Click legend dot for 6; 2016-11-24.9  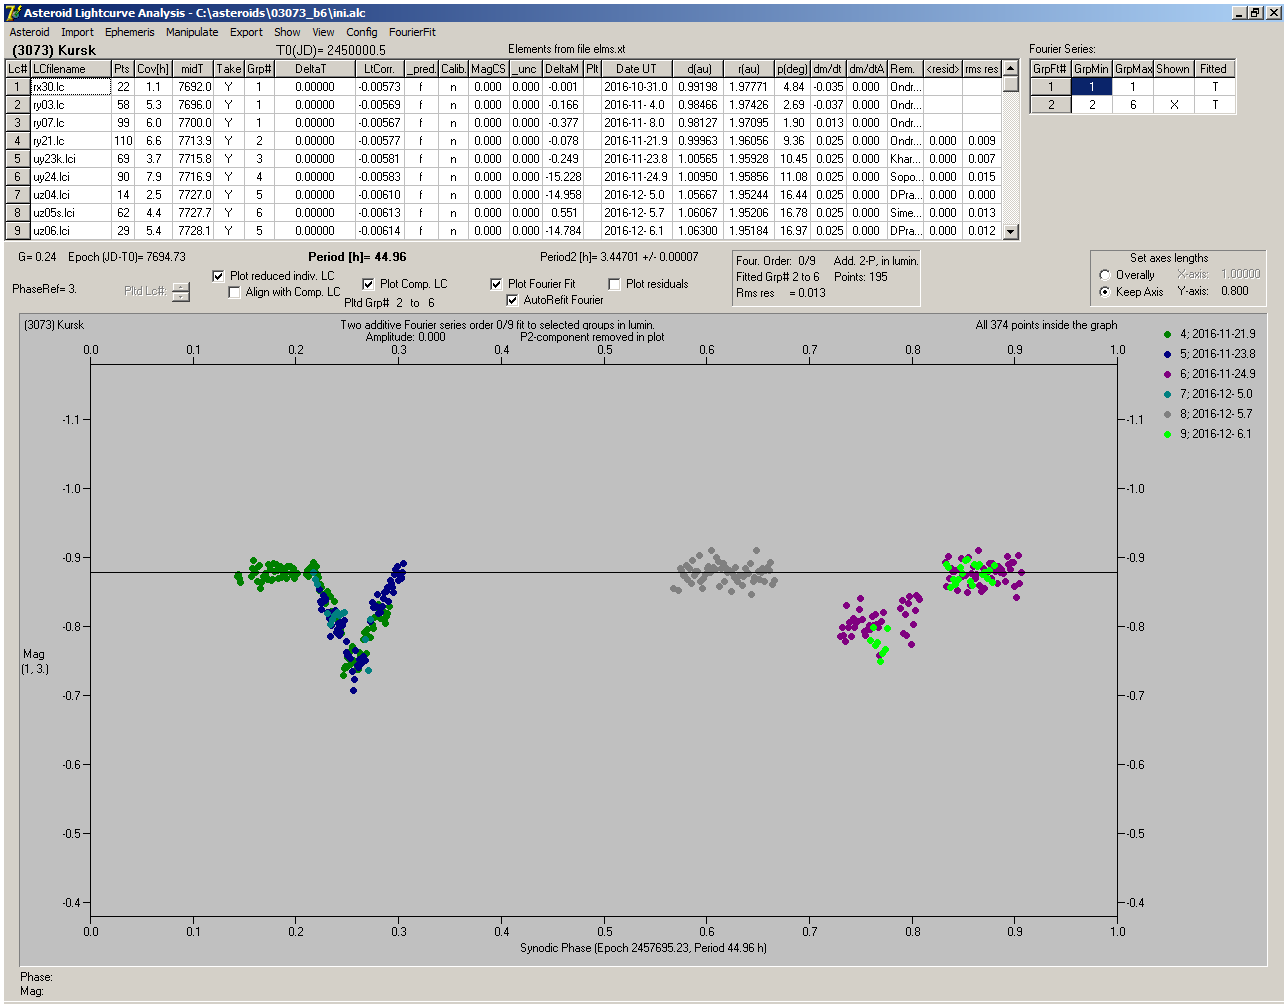coord(1167,374)
